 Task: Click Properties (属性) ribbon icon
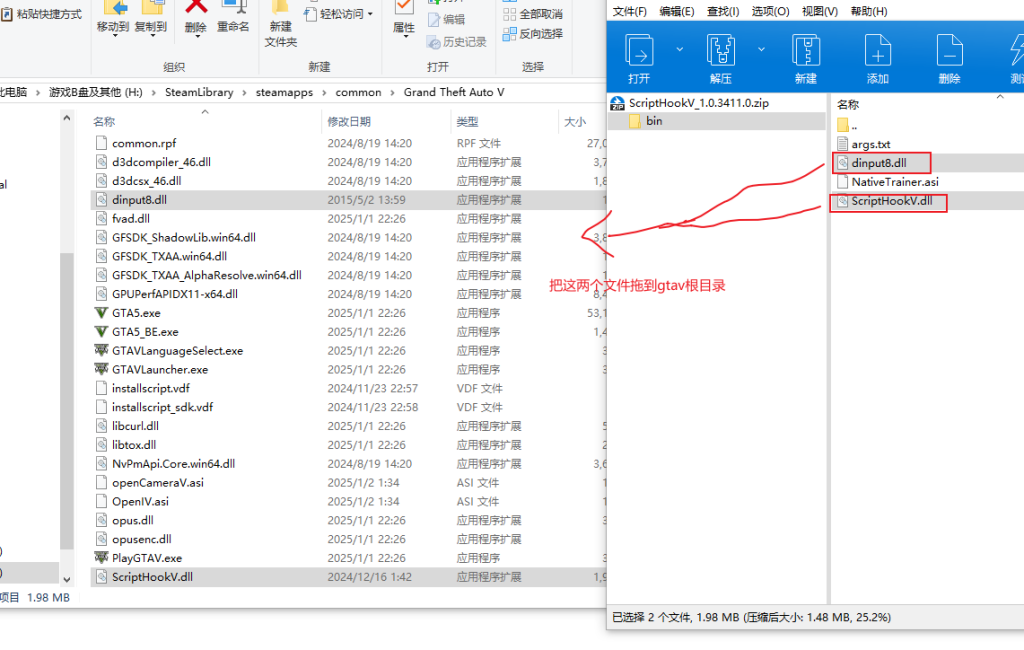[x=404, y=17]
